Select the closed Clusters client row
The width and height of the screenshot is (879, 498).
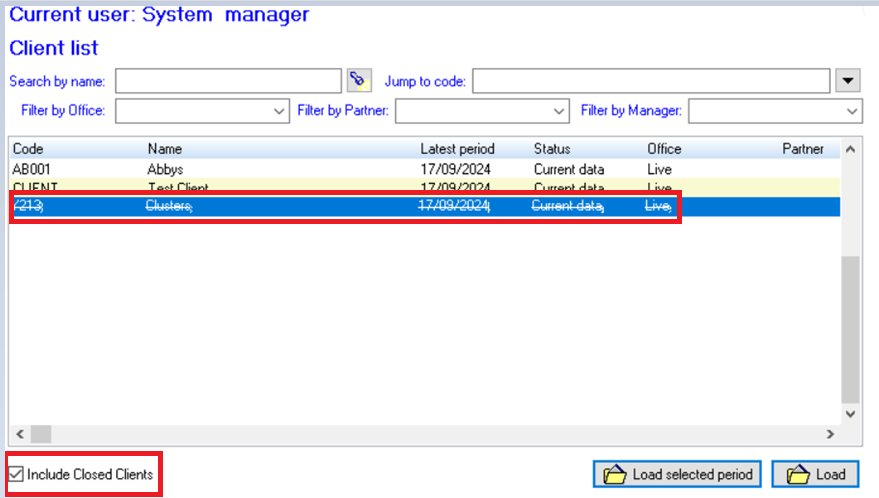(x=425, y=206)
